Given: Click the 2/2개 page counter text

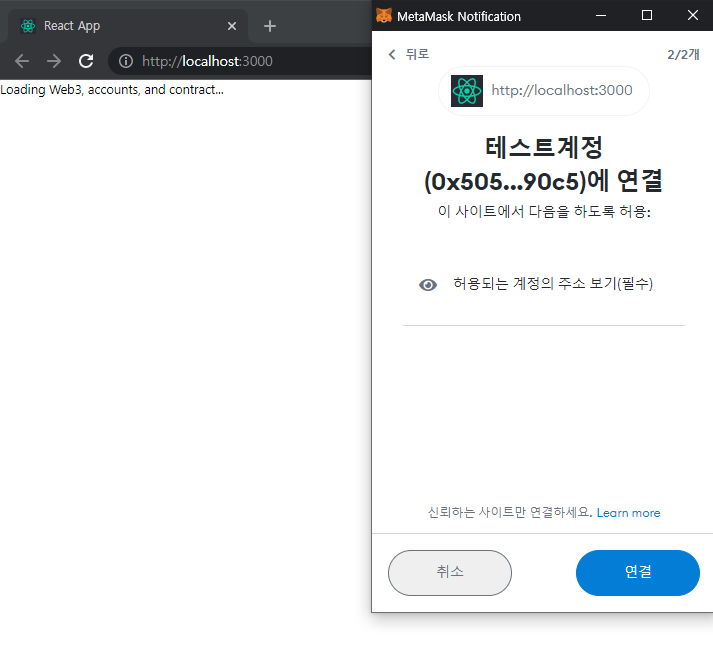Looking at the screenshot, I should pos(683,55).
